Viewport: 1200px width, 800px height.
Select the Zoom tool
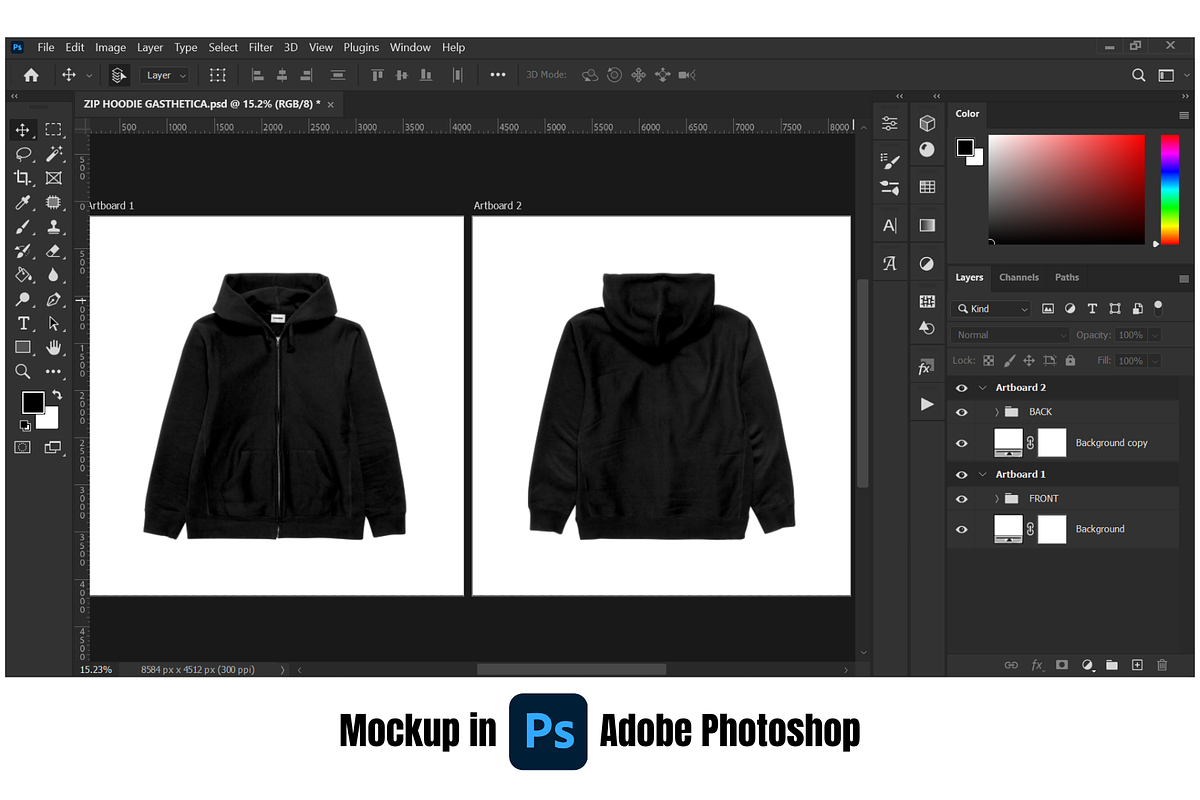pyautogui.click(x=23, y=371)
